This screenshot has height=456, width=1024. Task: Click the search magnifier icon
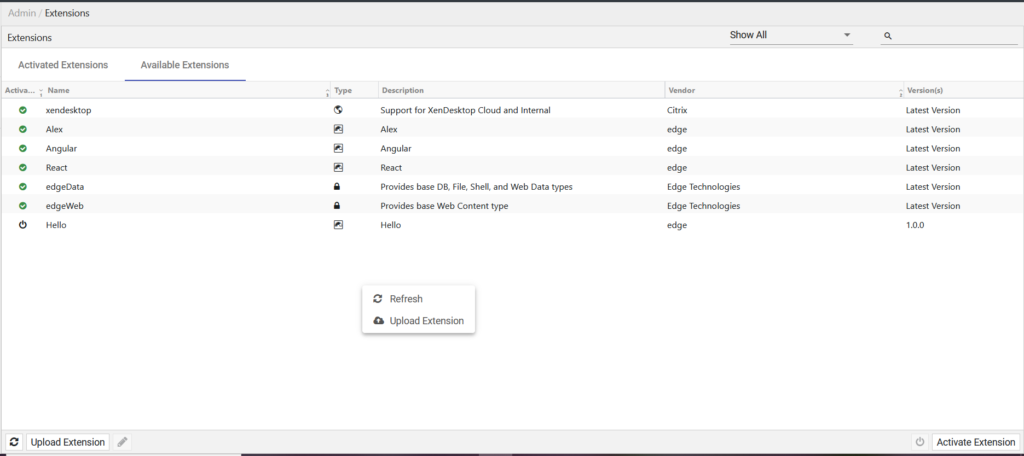(x=888, y=36)
